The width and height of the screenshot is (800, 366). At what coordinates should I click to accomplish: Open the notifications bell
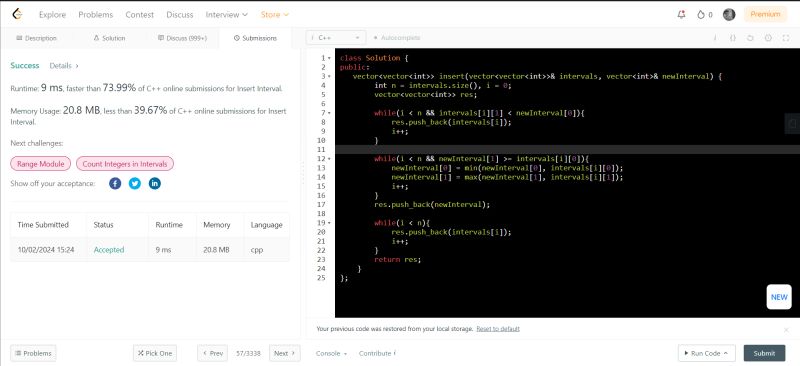(681, 15)
